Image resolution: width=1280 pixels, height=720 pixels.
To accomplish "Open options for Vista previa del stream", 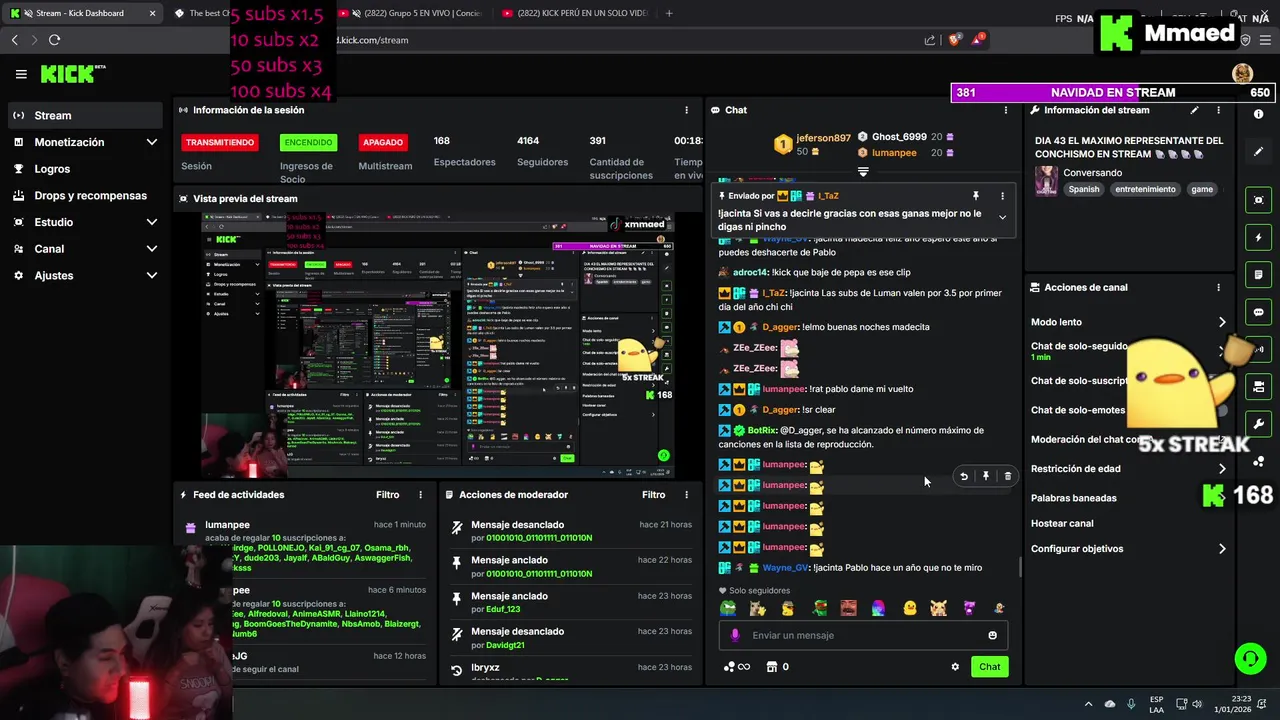I will click(x=686, y=198).
